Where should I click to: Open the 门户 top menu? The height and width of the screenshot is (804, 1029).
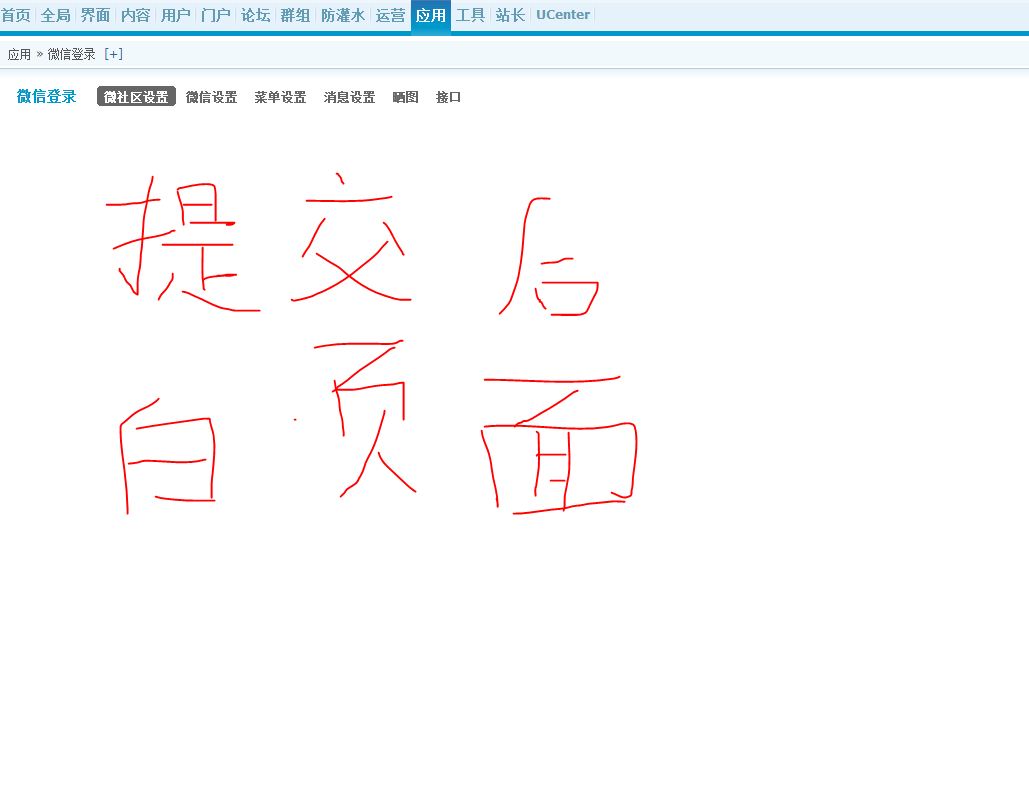click(216, 15)
